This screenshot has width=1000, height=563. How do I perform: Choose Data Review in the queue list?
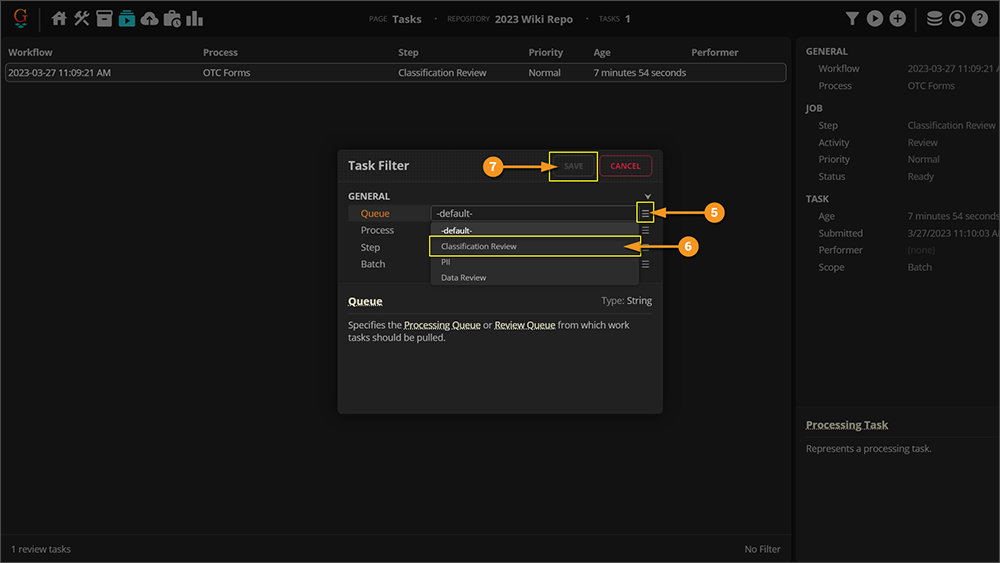pos(464,277)
